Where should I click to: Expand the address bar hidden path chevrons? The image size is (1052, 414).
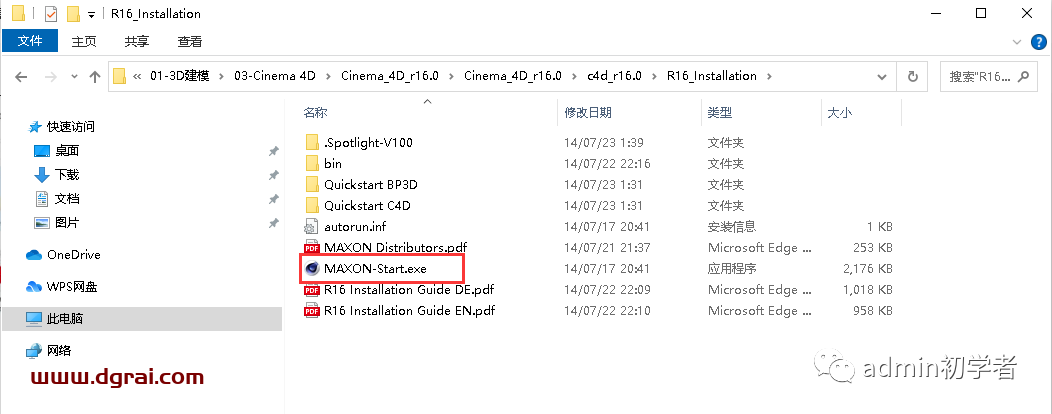point(137,76)
